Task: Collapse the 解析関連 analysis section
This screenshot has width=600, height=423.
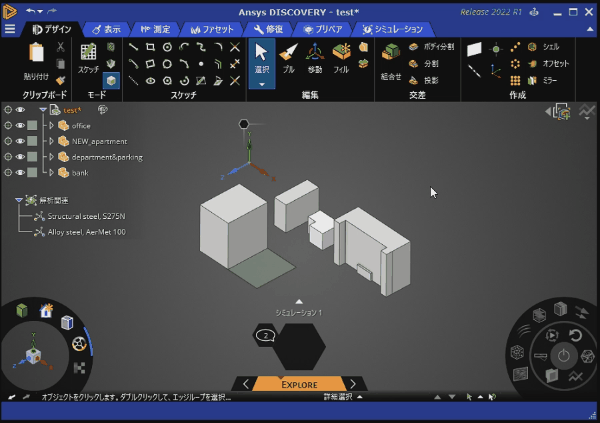Action: [18, 200]
